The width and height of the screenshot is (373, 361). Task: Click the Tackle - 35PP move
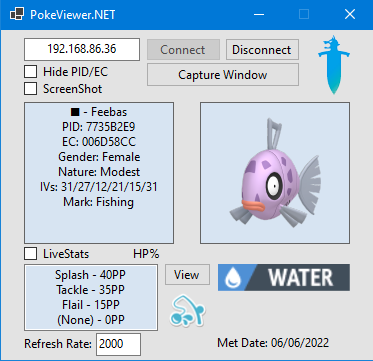(90, 290)
